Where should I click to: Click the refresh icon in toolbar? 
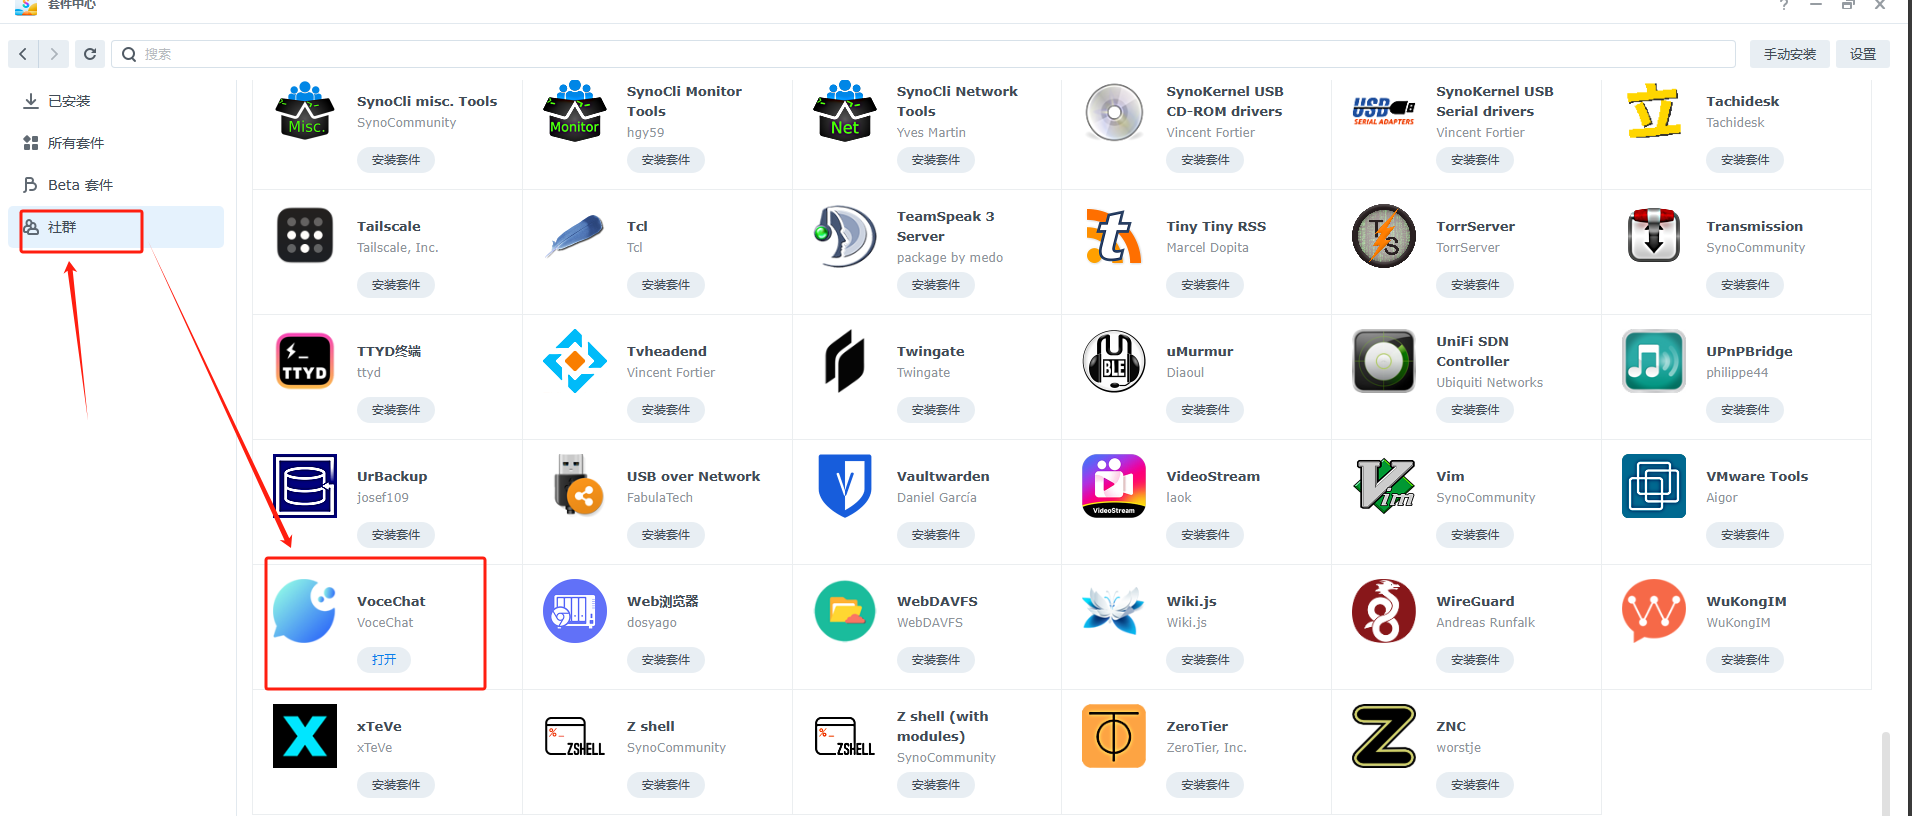click(x=90, y=54)
